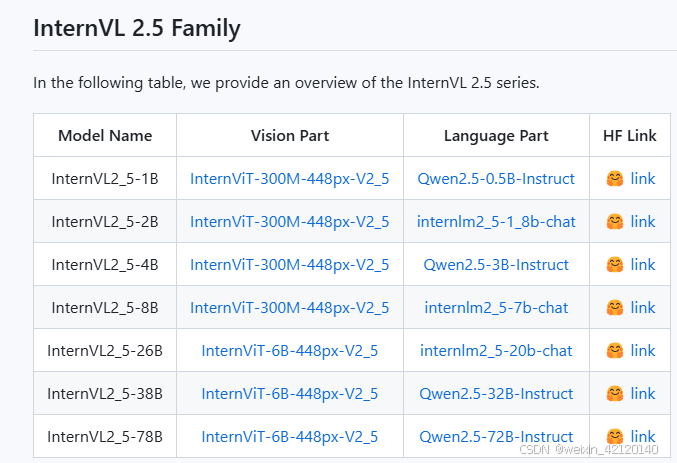Click the hugging face emoji in InternVL2_5-2B row

point(615,222)
